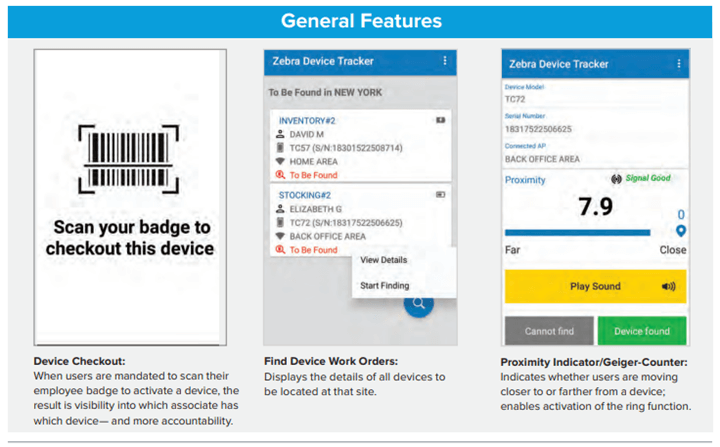Choose Start Finding from the popup menu
The image size is (720, 447).
384,286
